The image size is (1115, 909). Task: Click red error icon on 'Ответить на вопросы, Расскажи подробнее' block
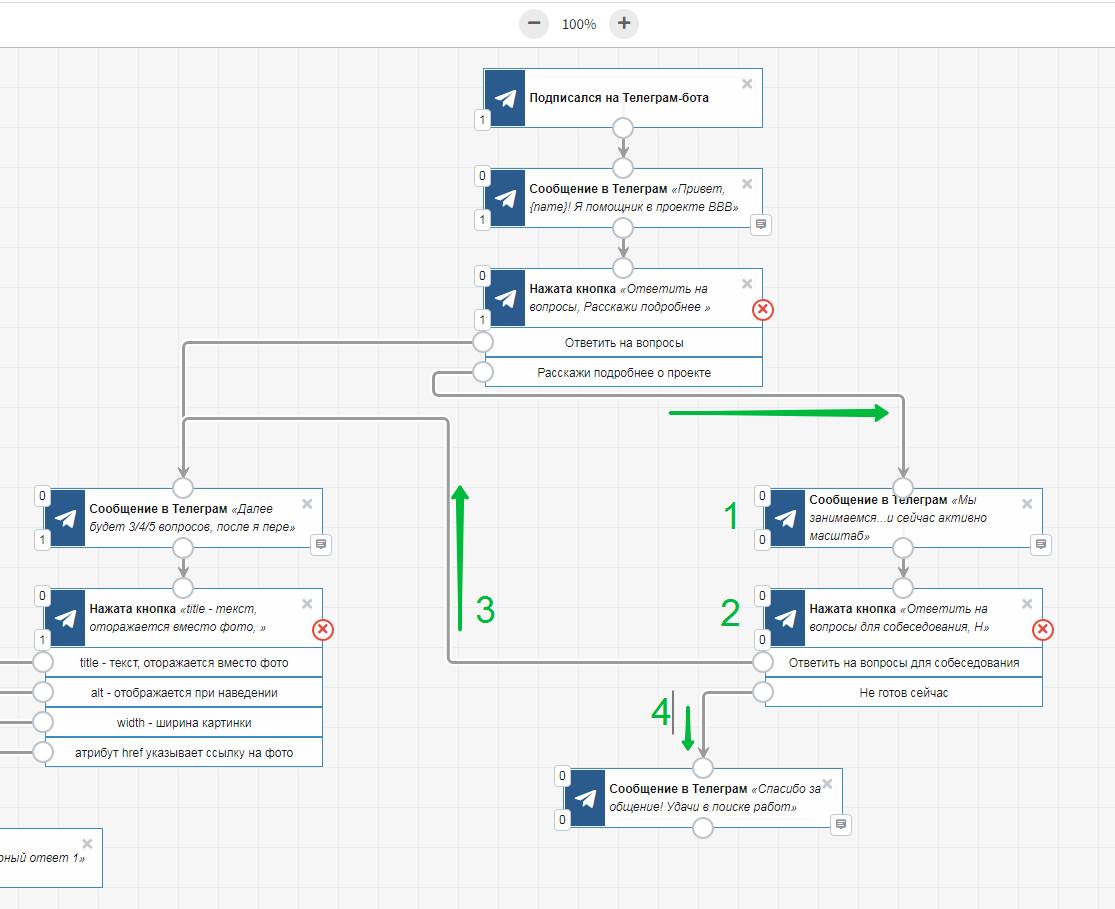point(762,310)
